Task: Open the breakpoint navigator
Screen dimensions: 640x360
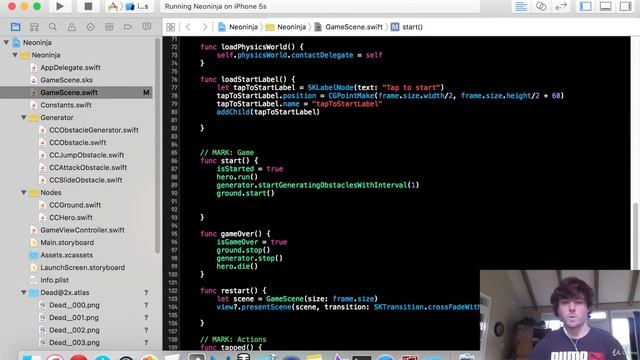Action: [128, 27]
